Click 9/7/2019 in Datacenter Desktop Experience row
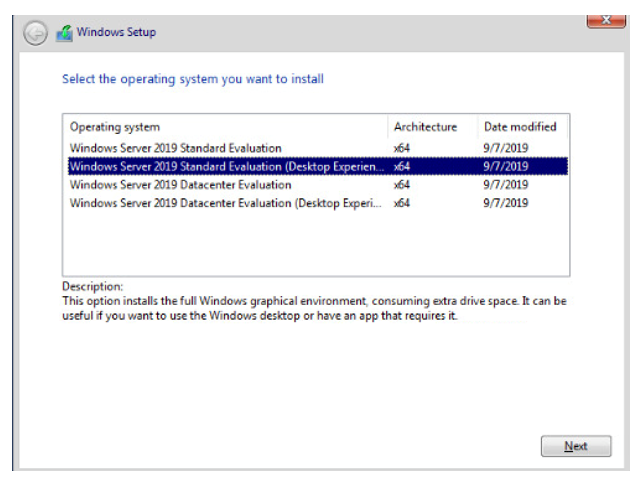The width and height of the screenshot is (644, 484). [x=506, y=203]
